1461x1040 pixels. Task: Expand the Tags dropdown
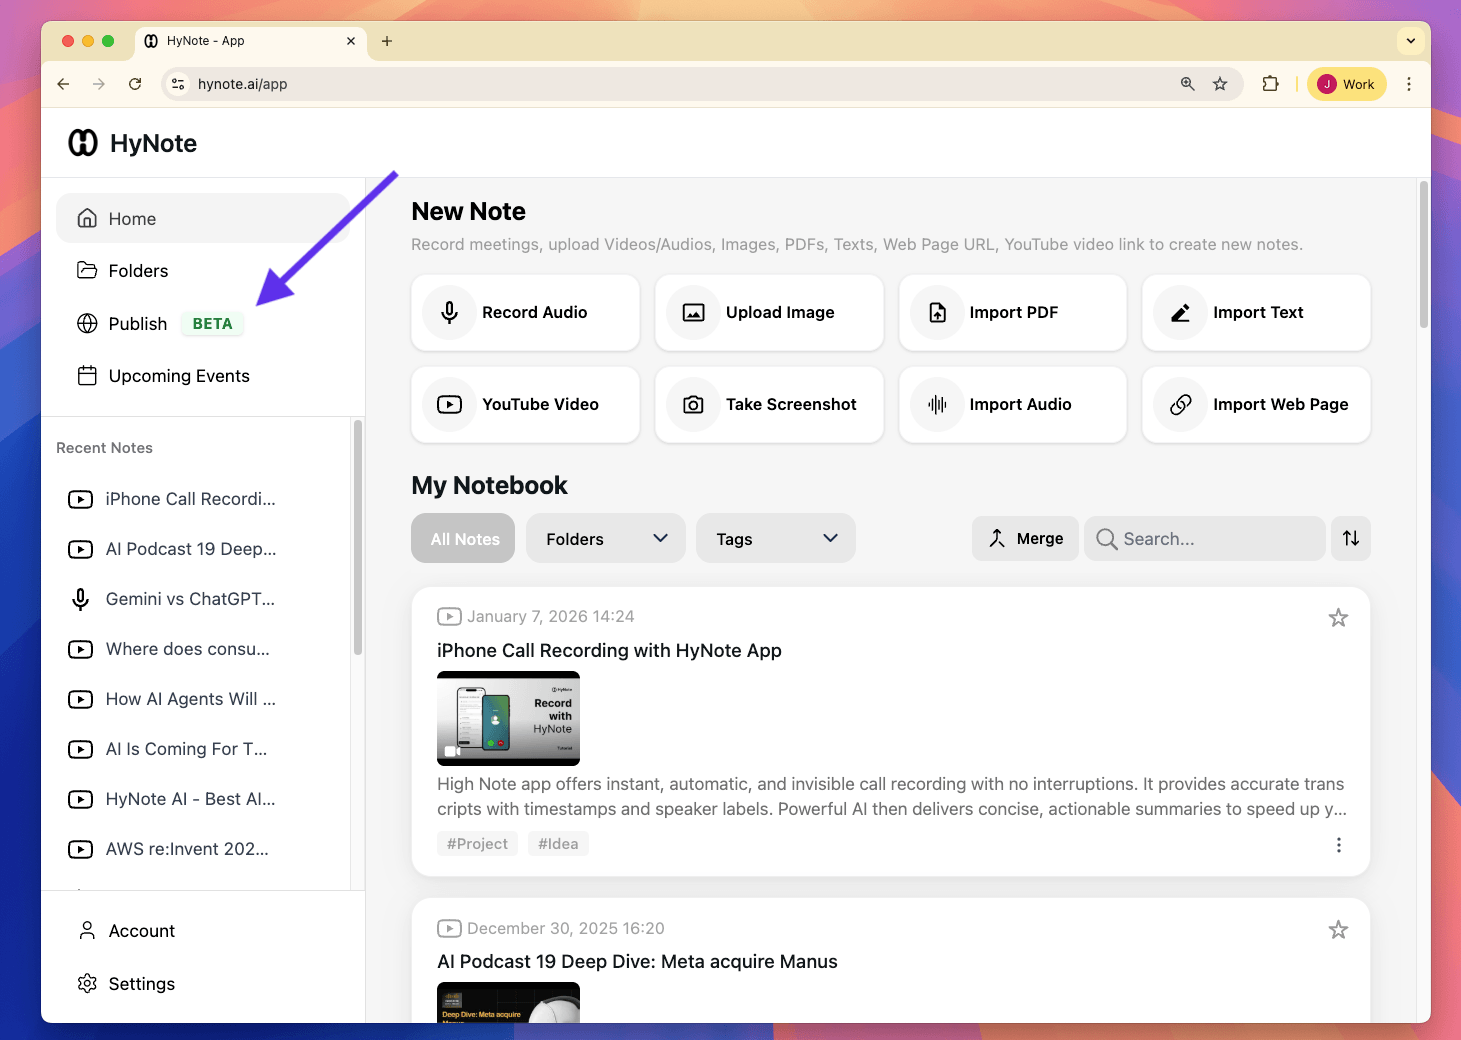[775, 538]
